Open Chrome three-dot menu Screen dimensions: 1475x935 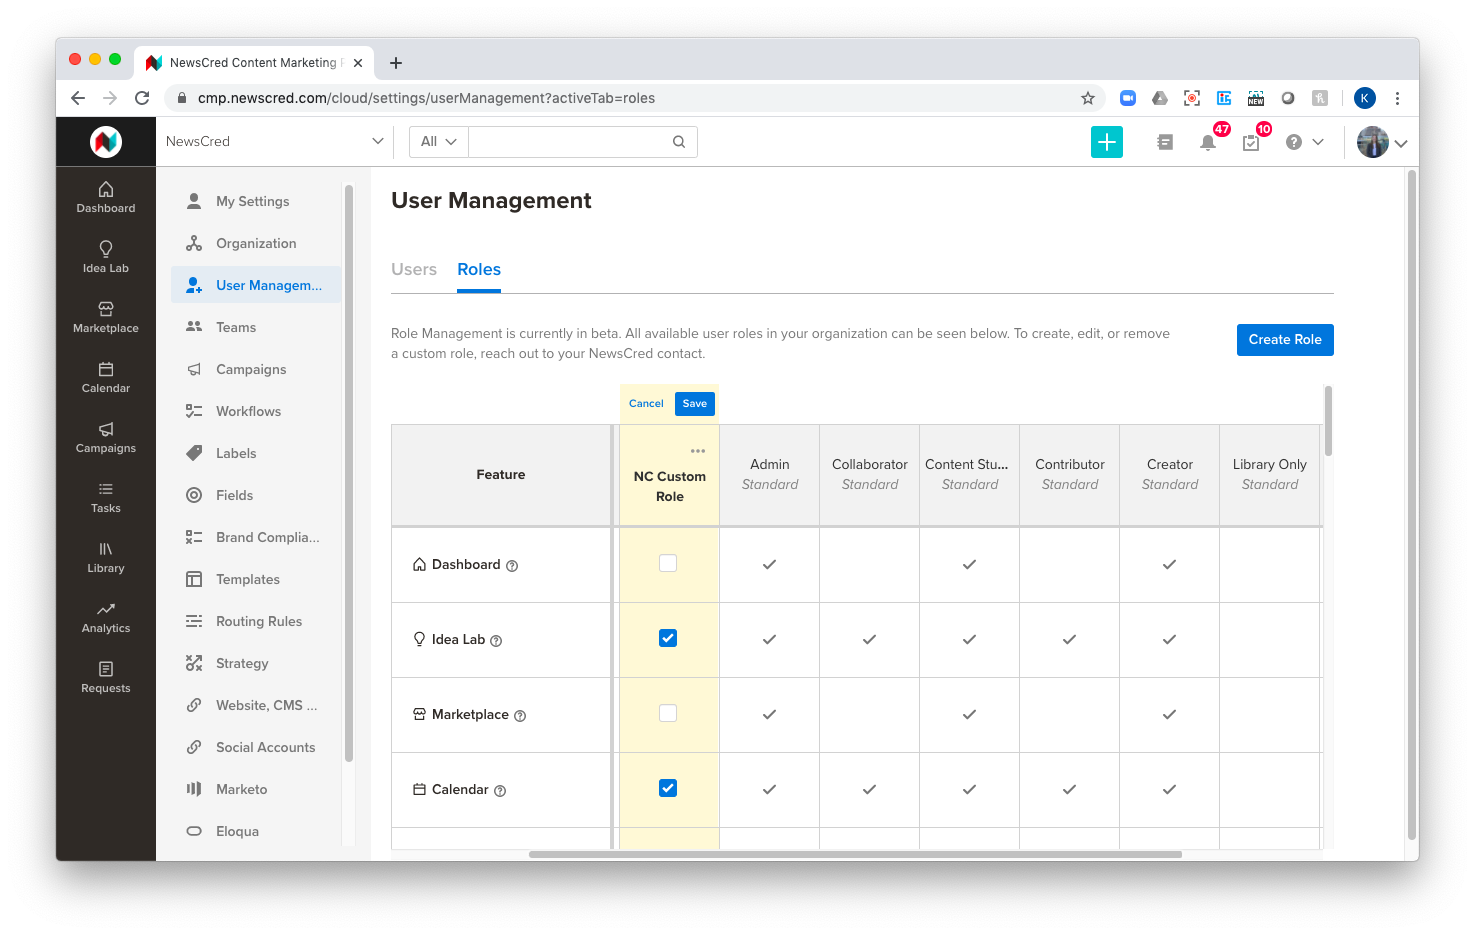(1397, 98)
